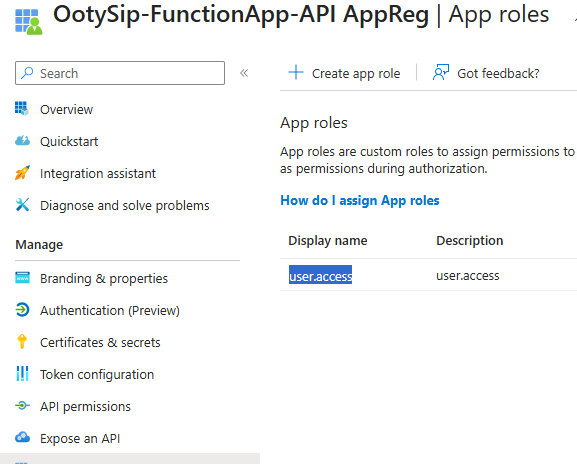Click the Diagnose and solve problems tools icon
Image resolution: width=577 pixels, height=464 pixels.
22,205
